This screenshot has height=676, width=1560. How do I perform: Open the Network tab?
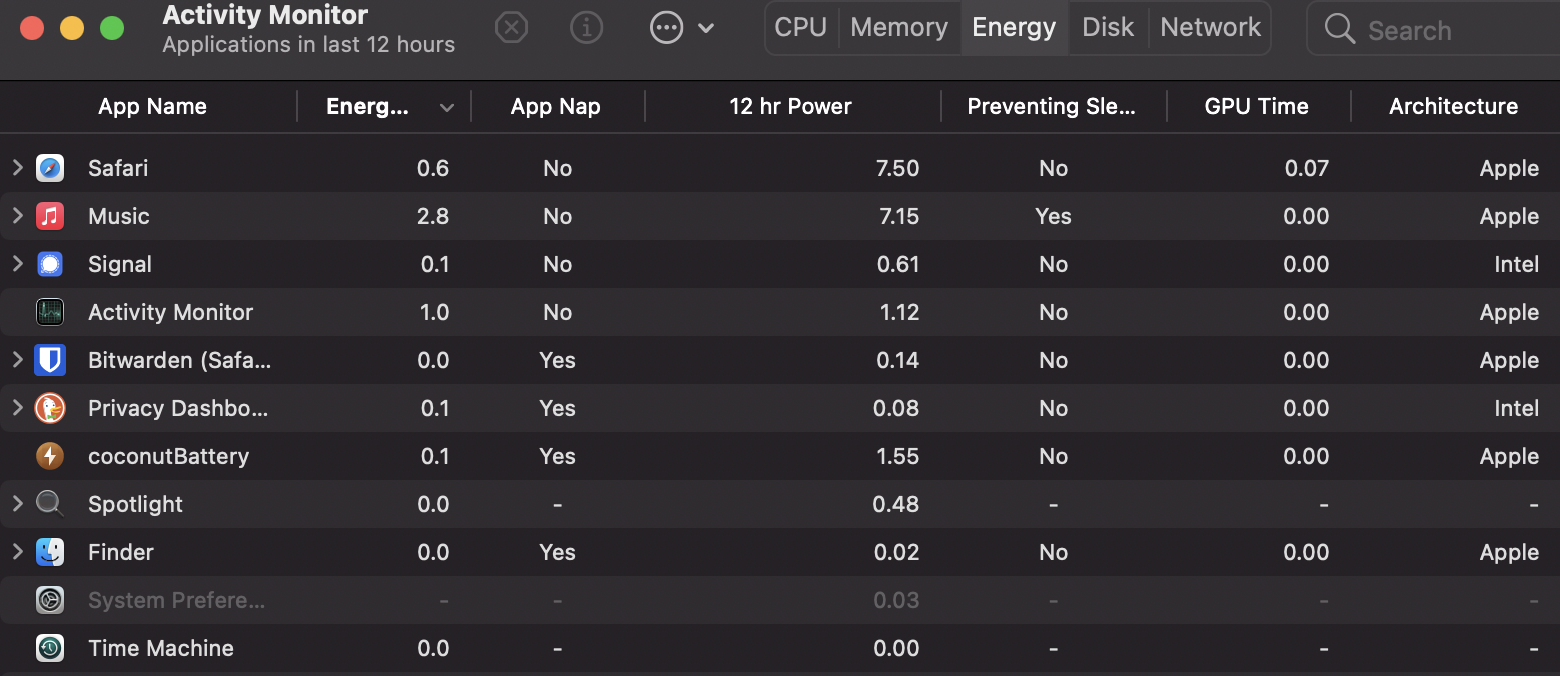[1211, 28]
